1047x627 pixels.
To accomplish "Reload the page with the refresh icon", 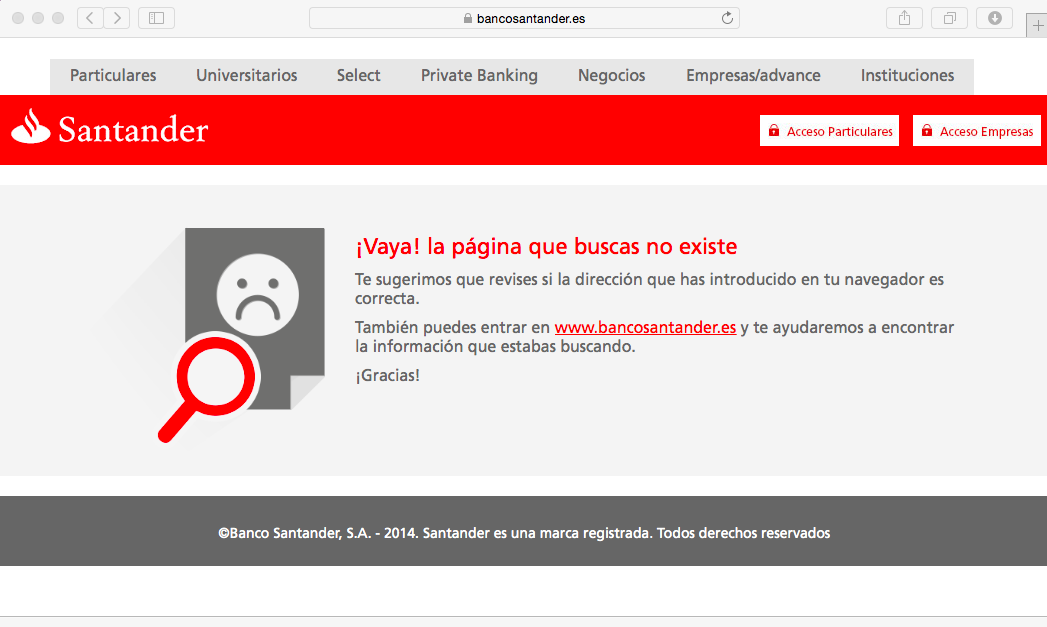I will pos(727,18).
